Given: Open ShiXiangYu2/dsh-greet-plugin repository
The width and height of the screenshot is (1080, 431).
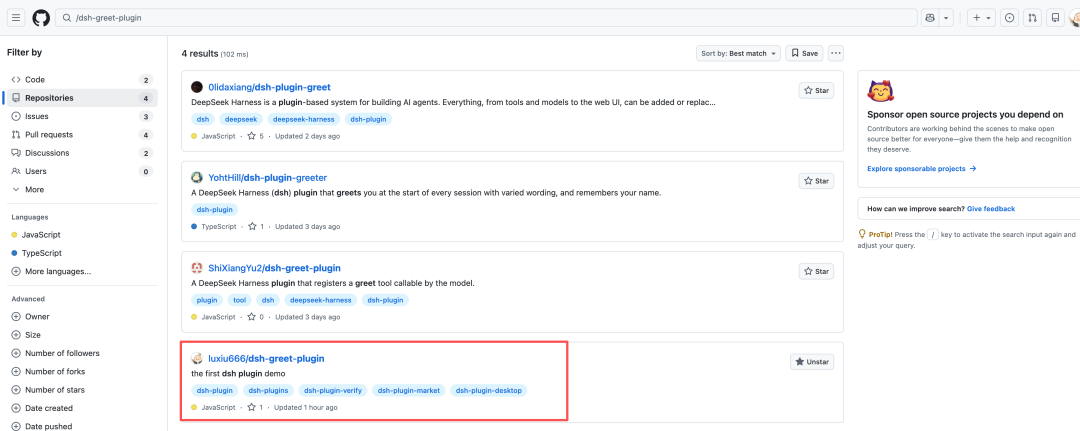Looking at the screenshot, I should coord(274,268).
